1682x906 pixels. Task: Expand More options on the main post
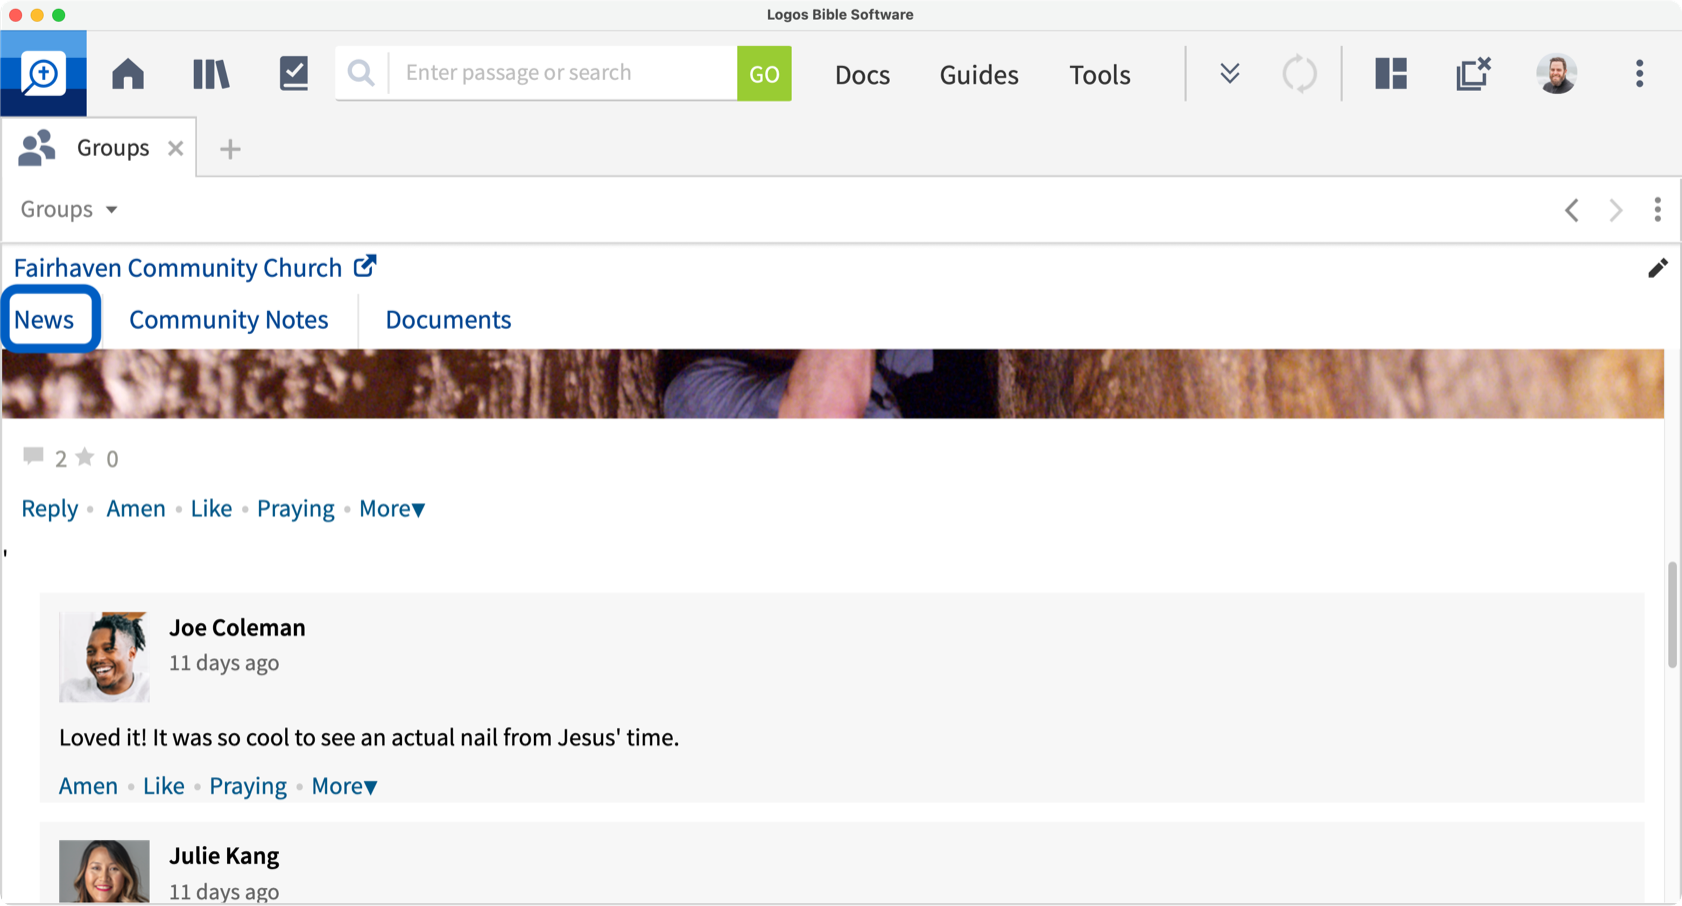coord(392,508)
